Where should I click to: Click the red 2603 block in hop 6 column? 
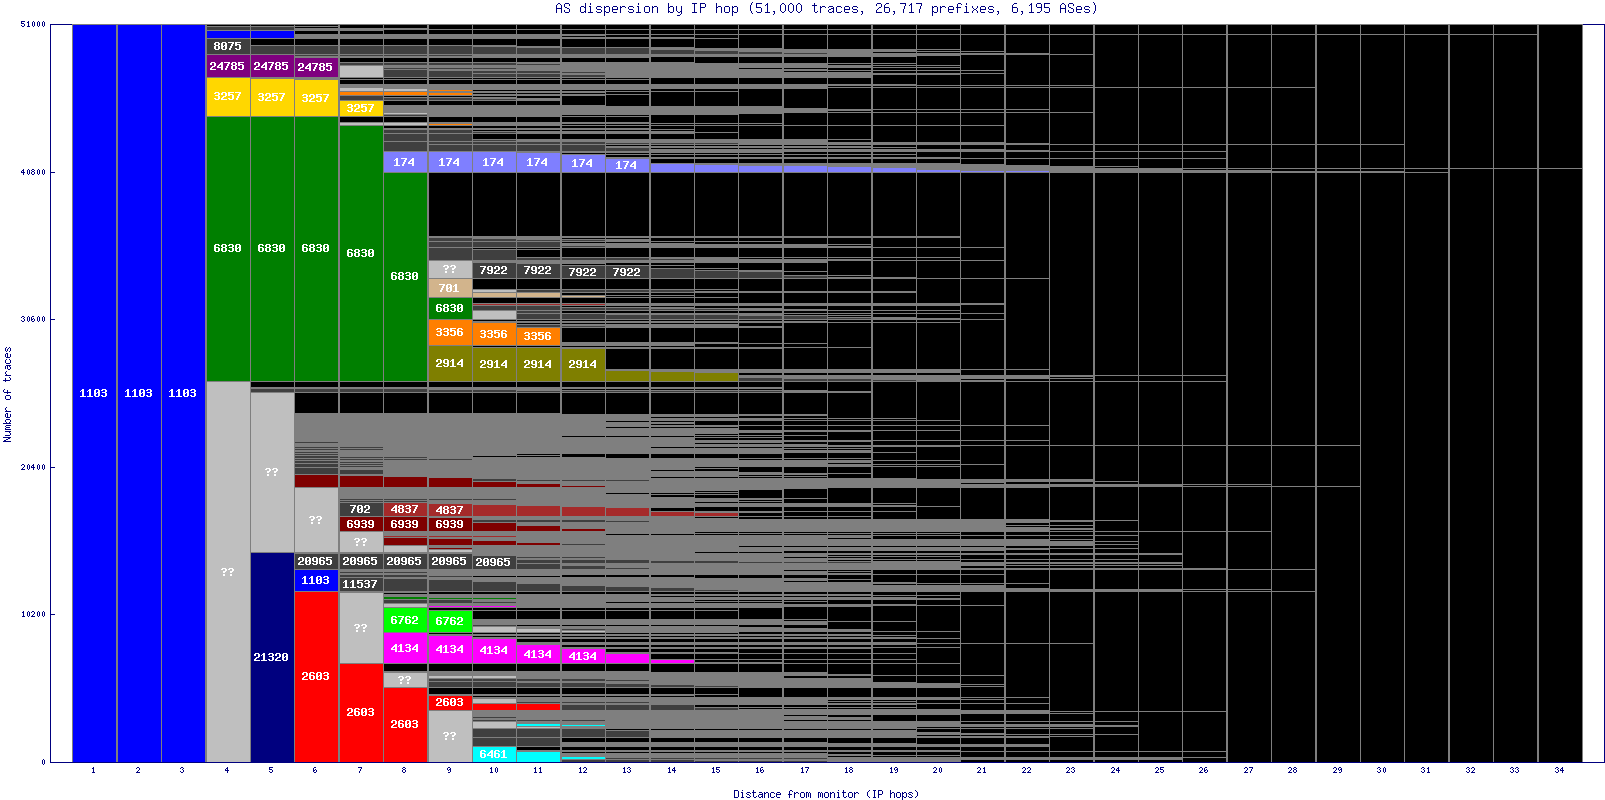coord(315,676)
